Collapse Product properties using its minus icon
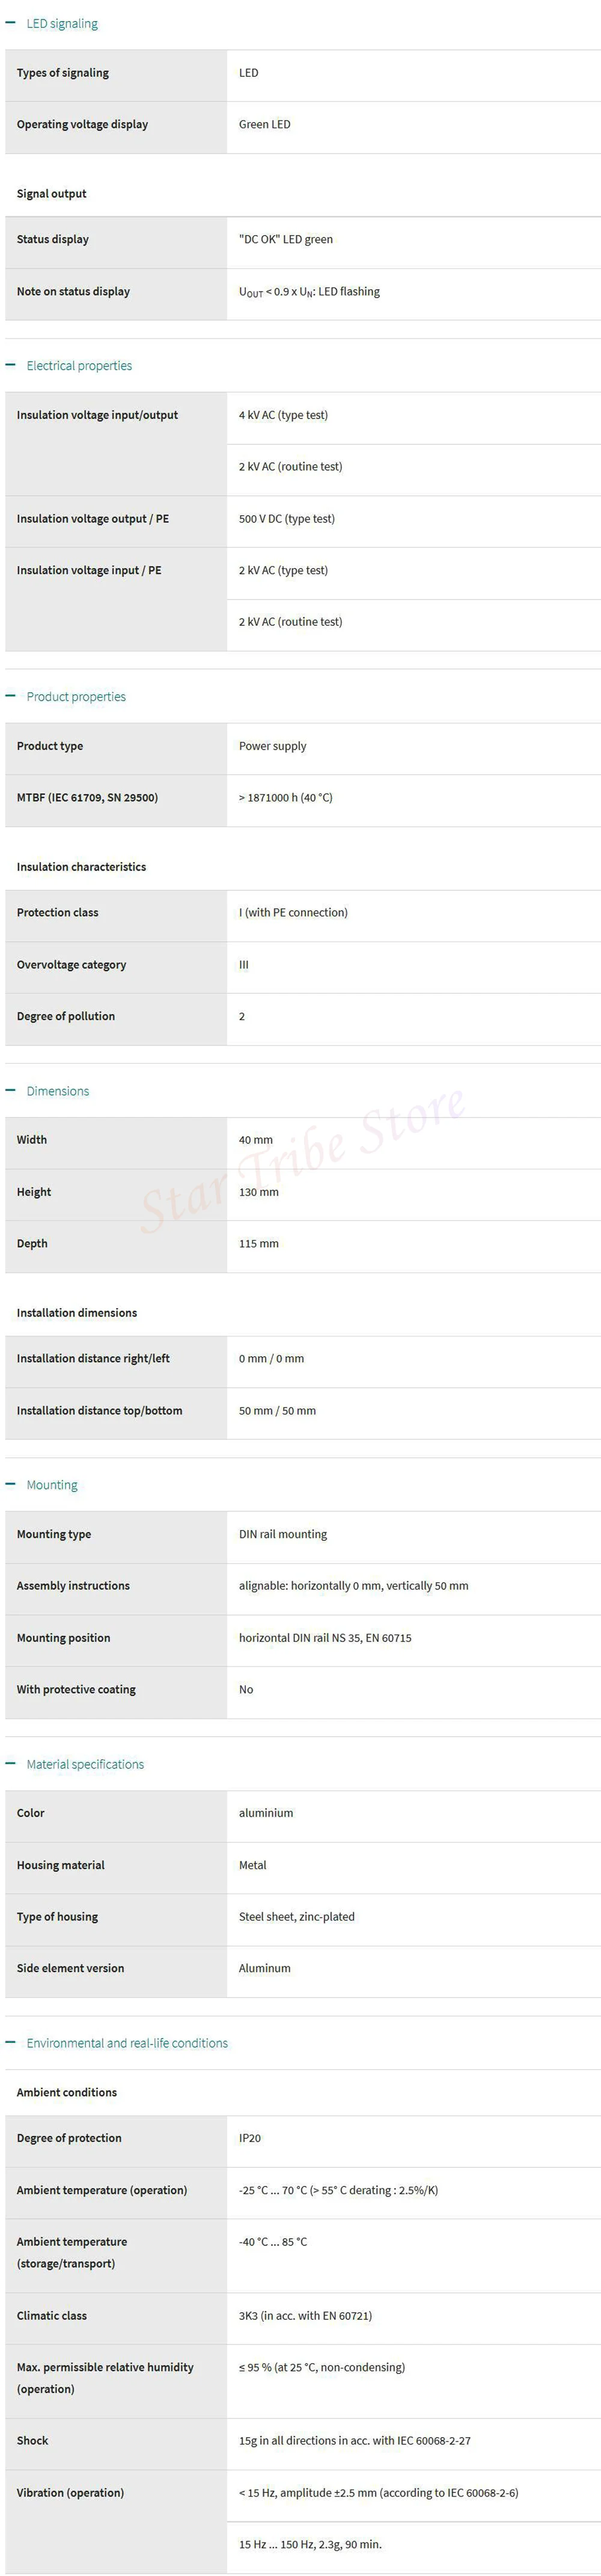This screenshot has width=601, height=2576. click(x=11, y=696)
